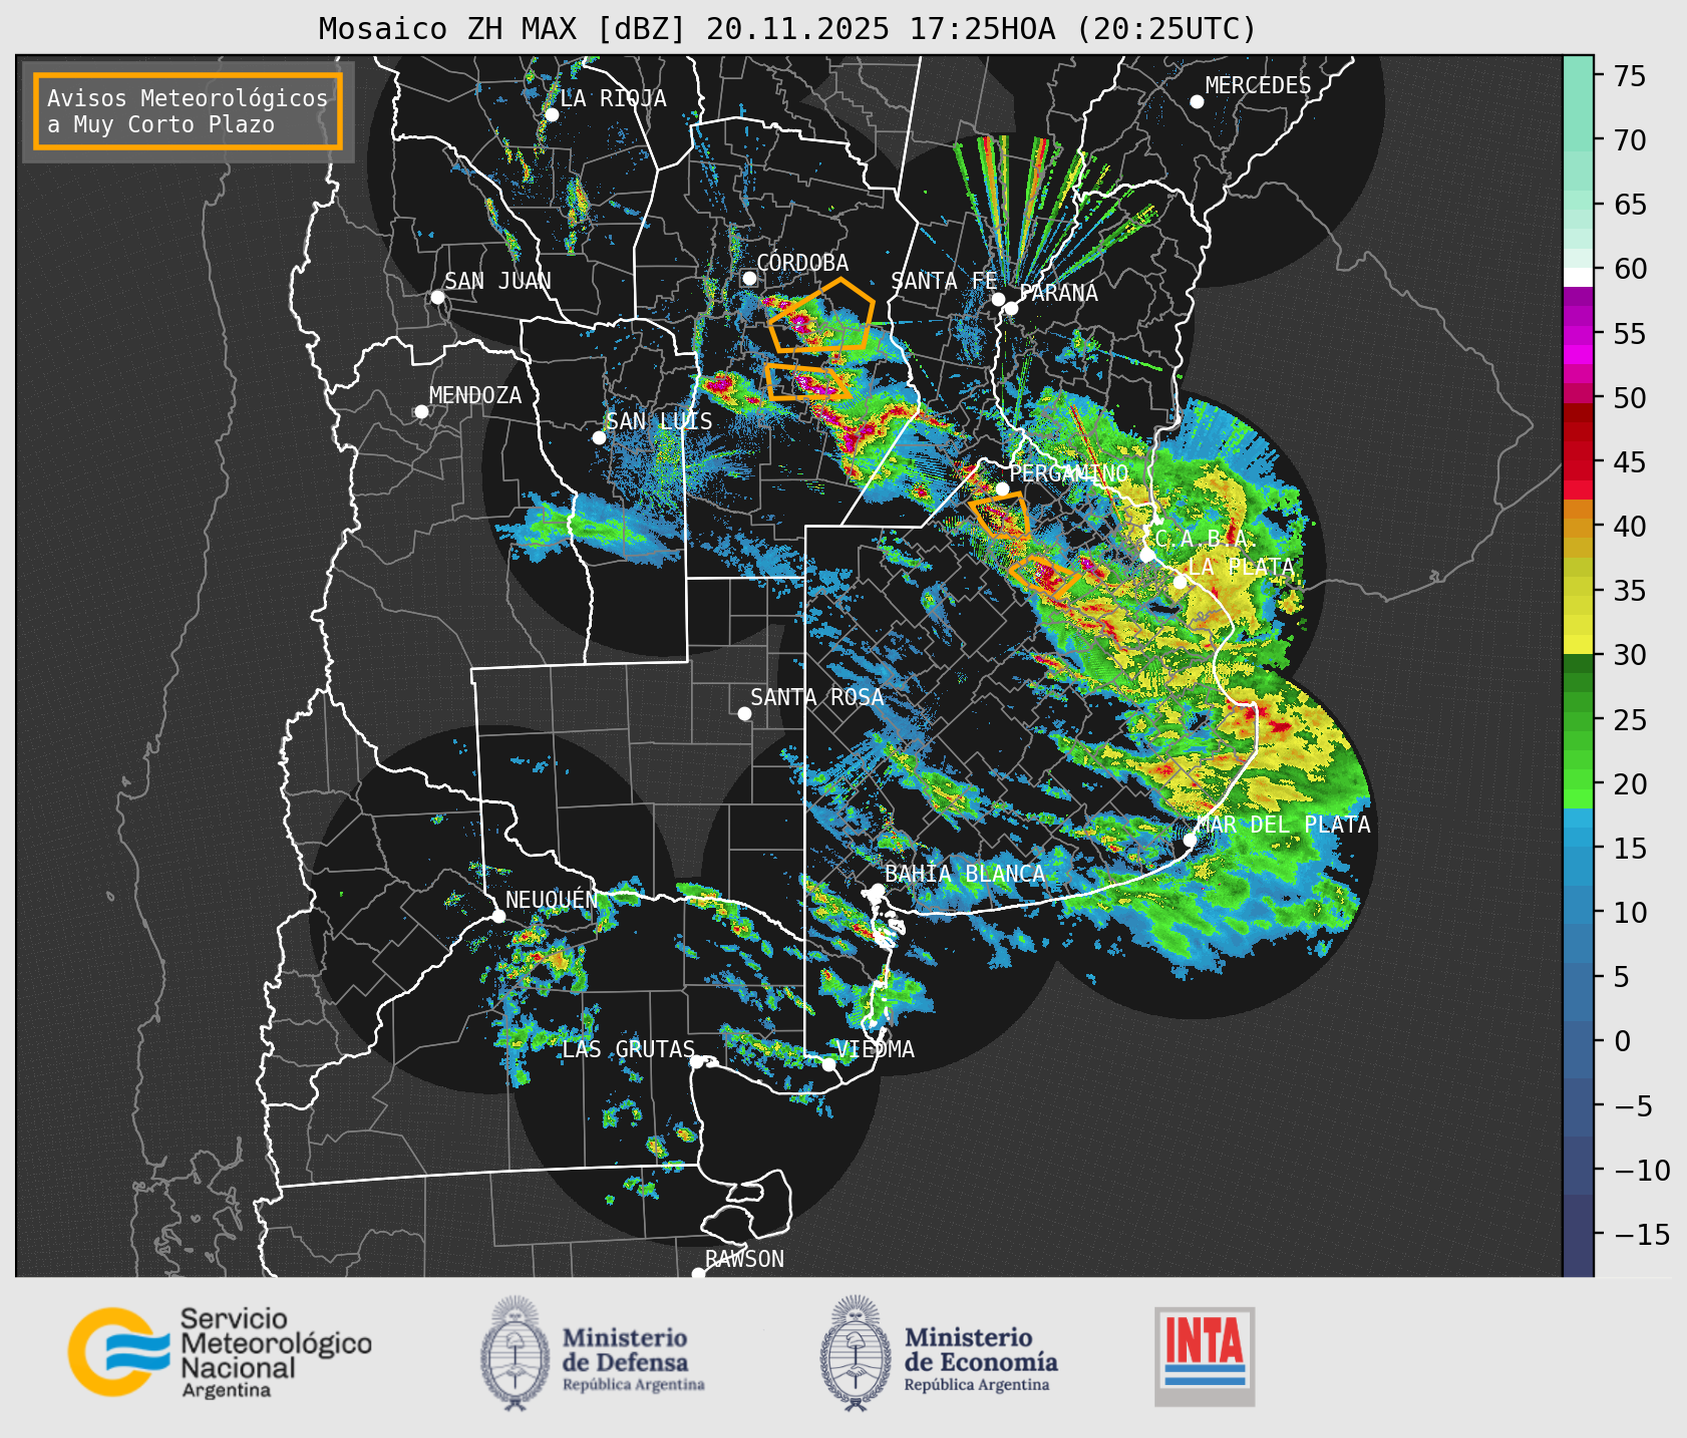1687x1438 pixels.
Task: Click the MERCEDES city label
Action: [1258, 86]
